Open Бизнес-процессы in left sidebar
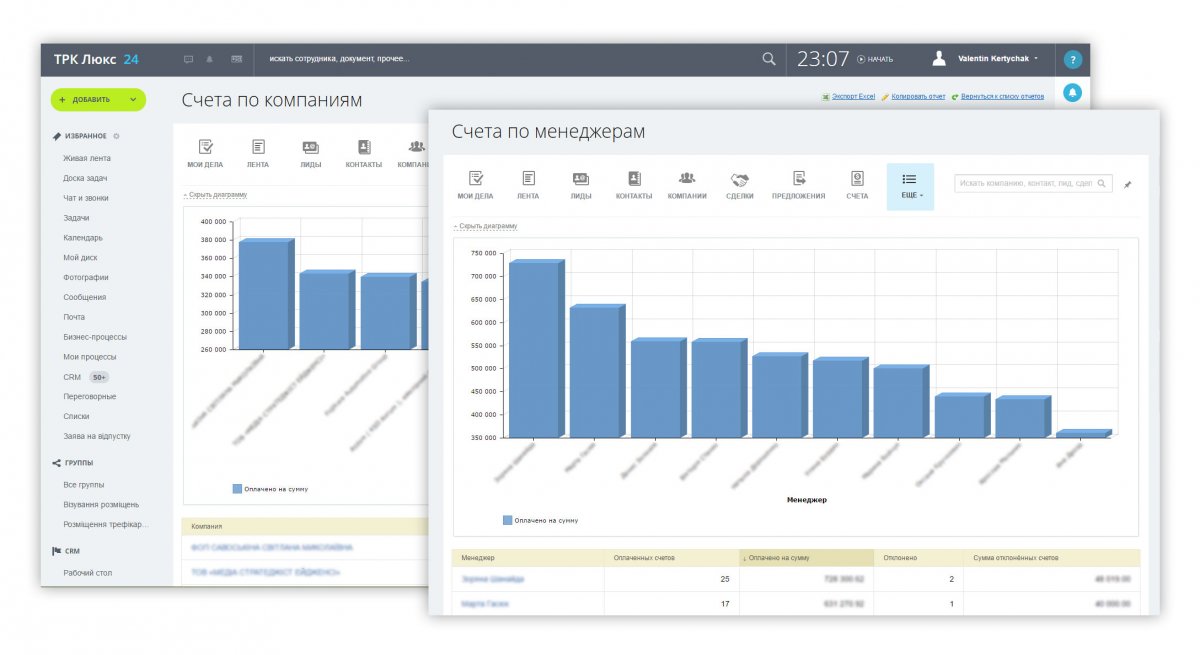The image size is (1200, 655). [95, 337]
